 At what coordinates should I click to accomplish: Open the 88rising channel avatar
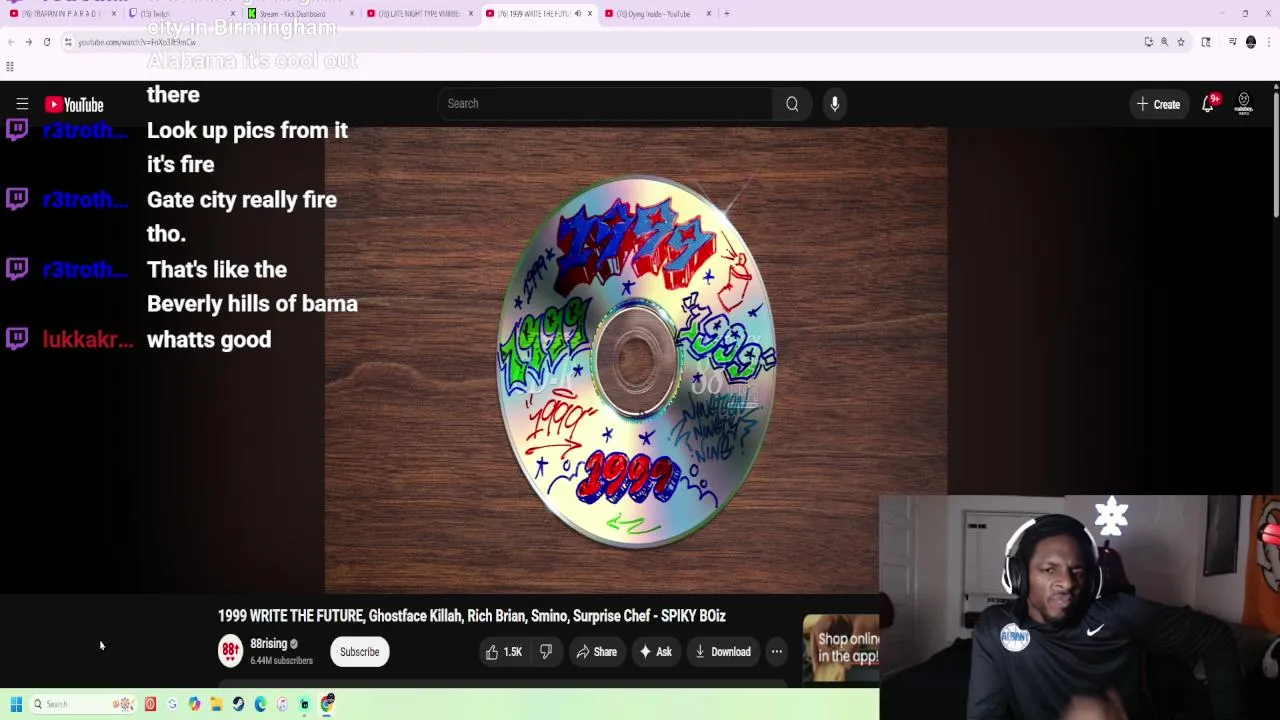230,651
